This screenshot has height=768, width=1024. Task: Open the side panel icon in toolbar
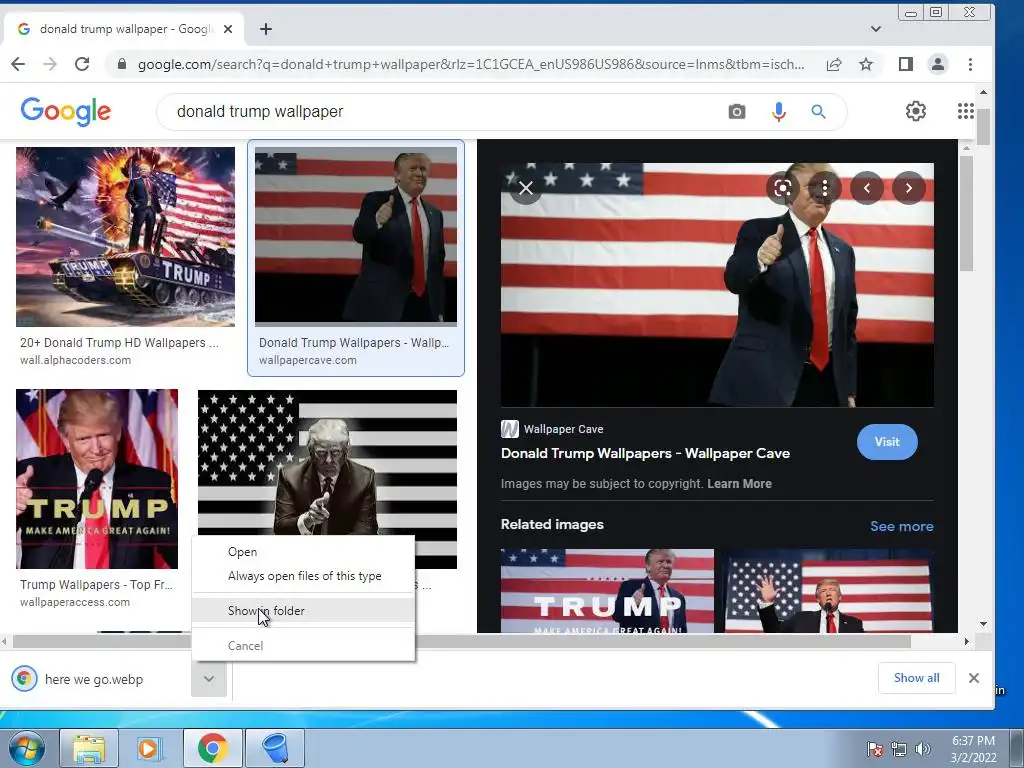[x=906, y=64]
